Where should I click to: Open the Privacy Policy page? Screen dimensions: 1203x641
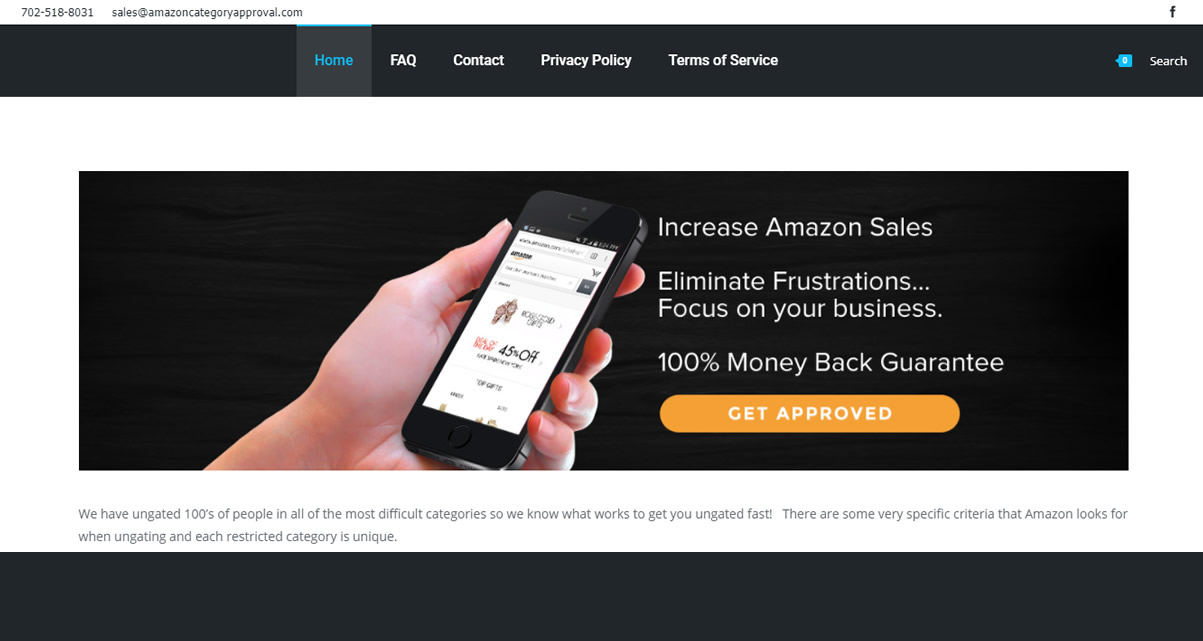[x=586, y=61]
